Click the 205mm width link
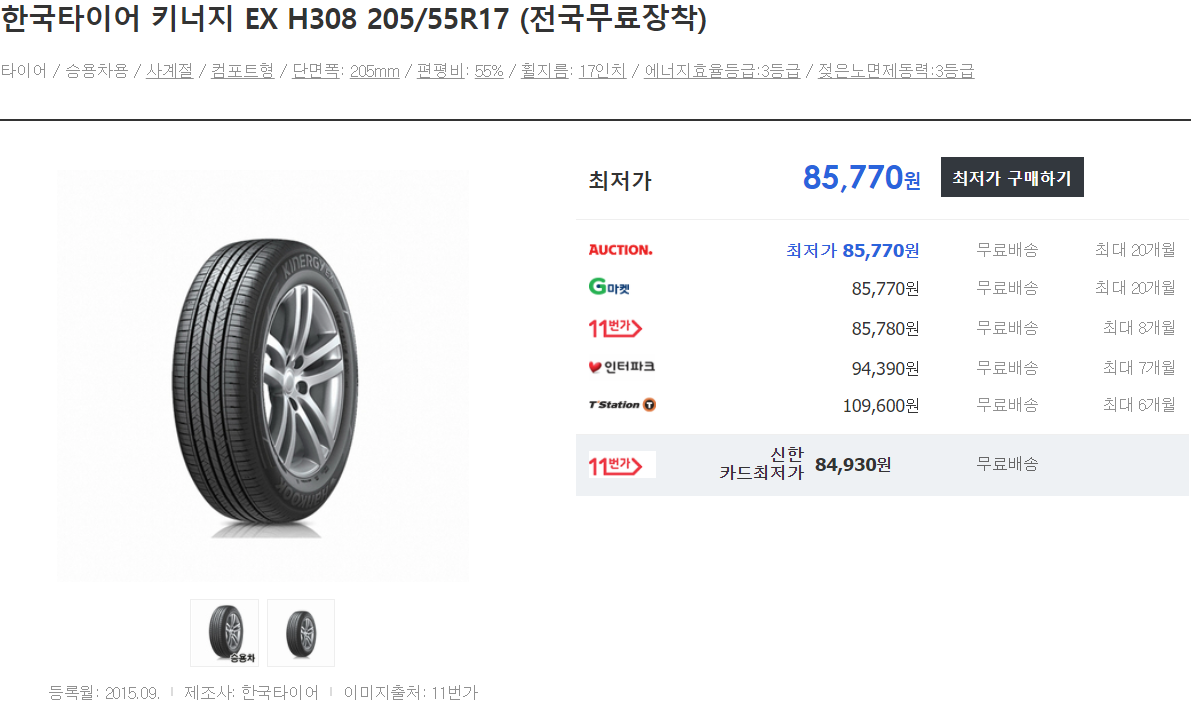The width and height of the screenshot is (1191, 707). (x=374, y=71)
